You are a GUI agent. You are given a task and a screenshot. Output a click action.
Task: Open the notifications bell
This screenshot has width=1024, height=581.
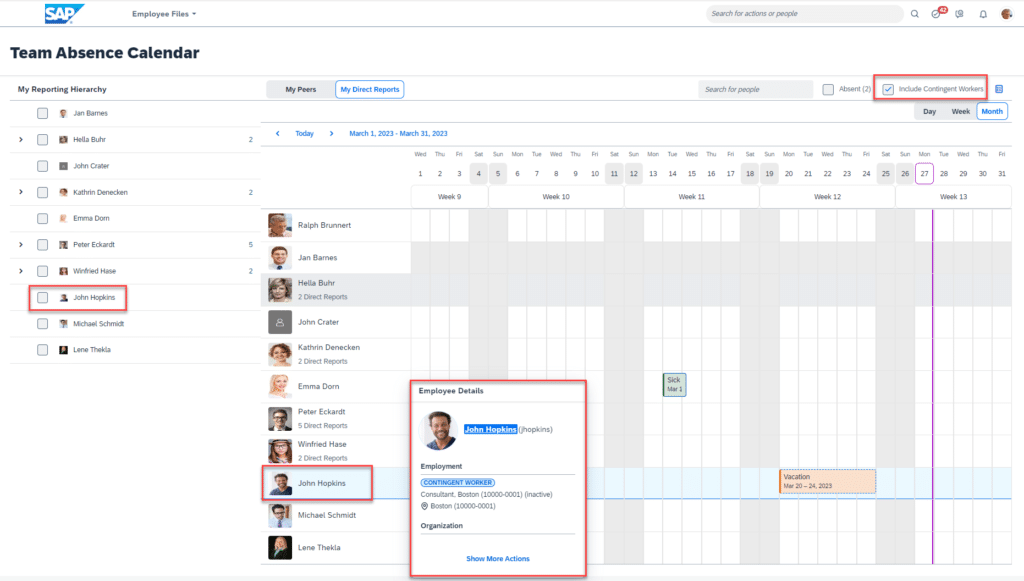pos(983,14)
